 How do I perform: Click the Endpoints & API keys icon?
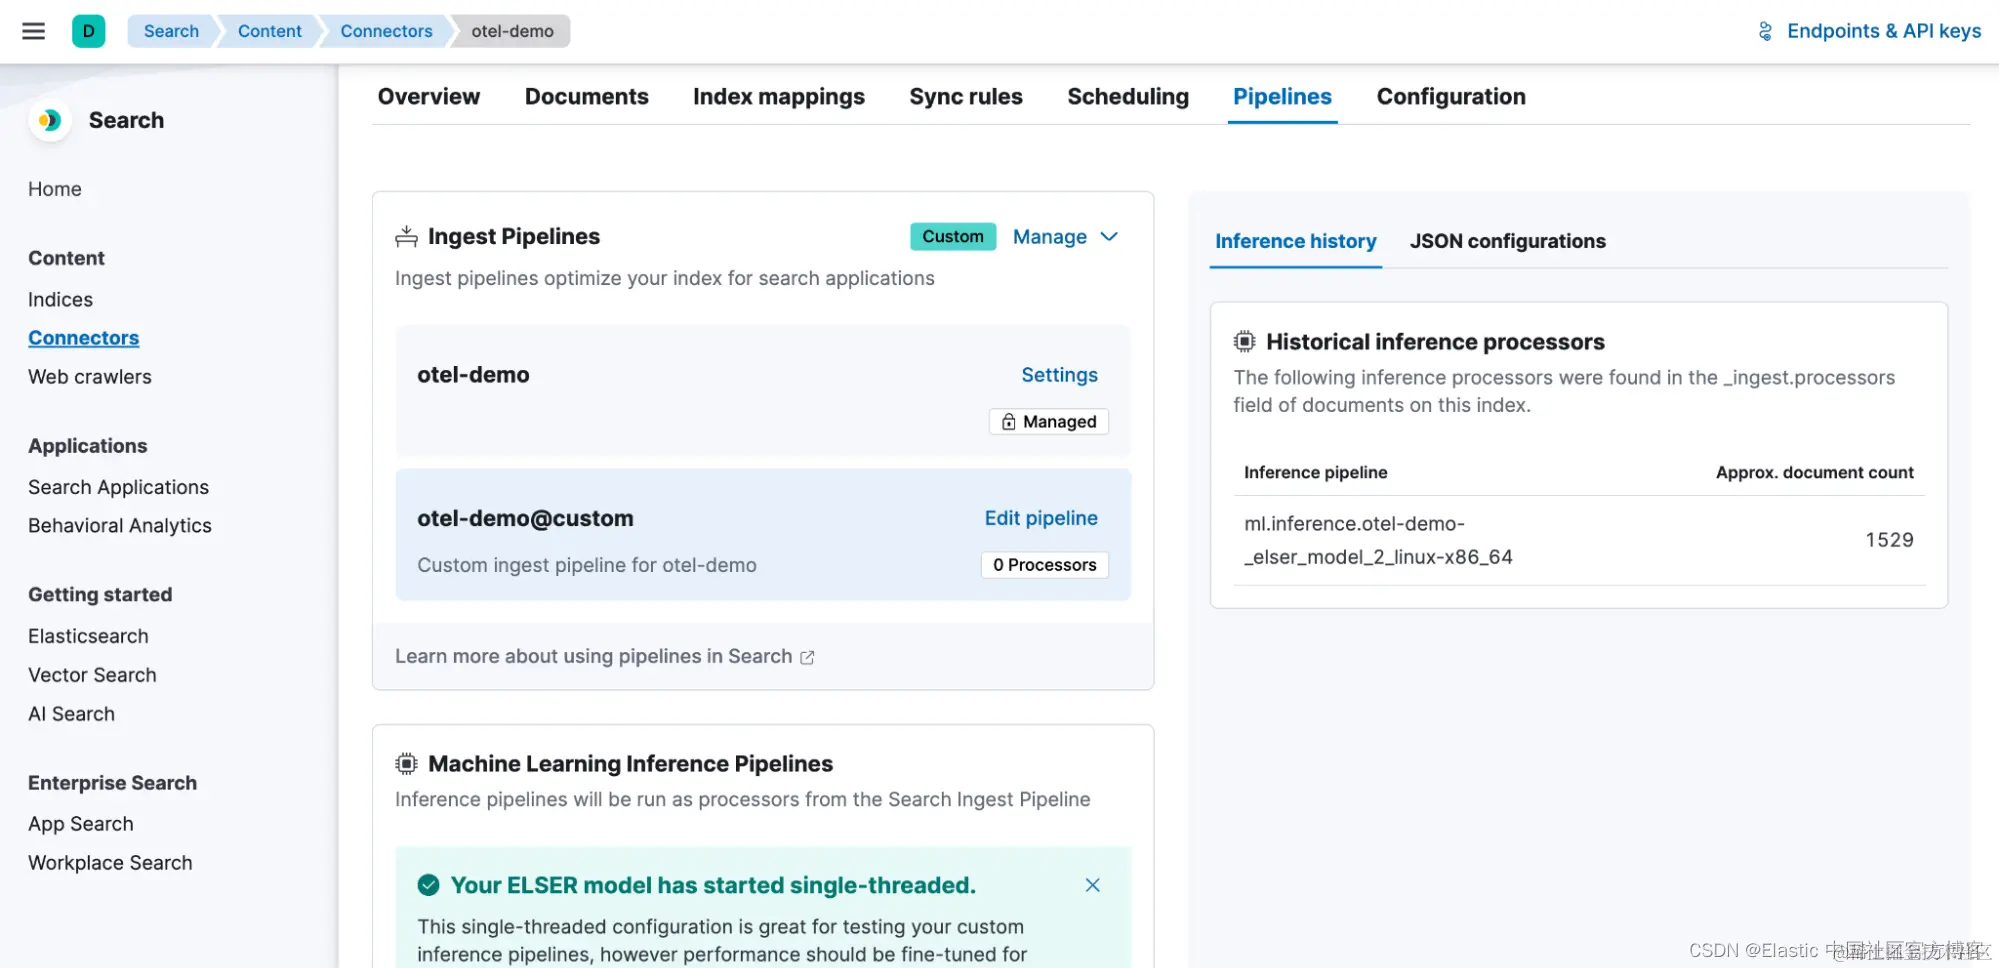[1765, 31]
